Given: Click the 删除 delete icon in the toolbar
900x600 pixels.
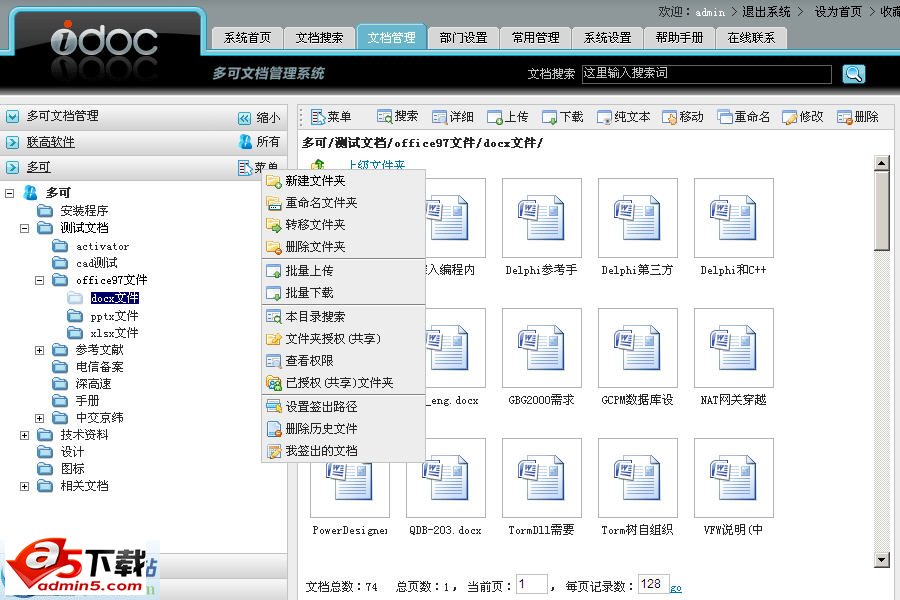Looking at the screenshot, I should (x=843, y=116).
